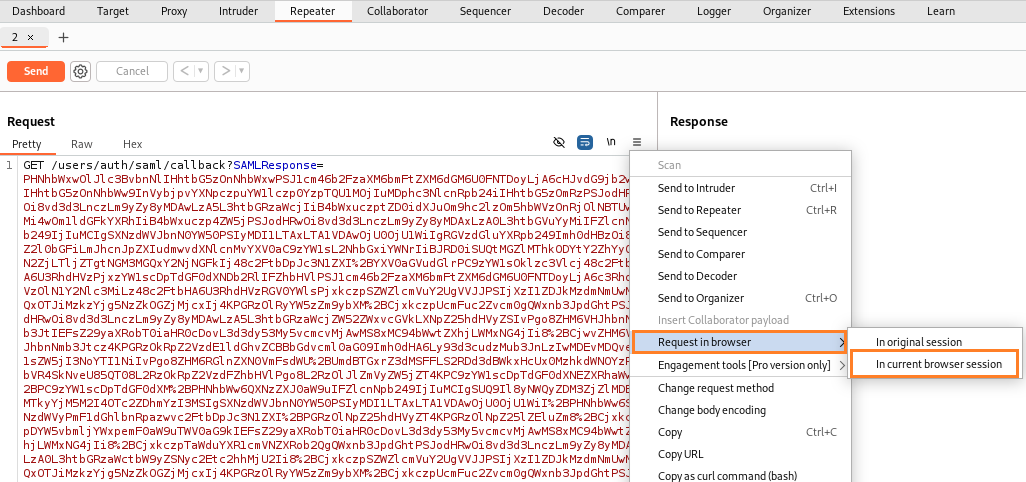Choose Send to Repeater menu item

pos(740,210)
